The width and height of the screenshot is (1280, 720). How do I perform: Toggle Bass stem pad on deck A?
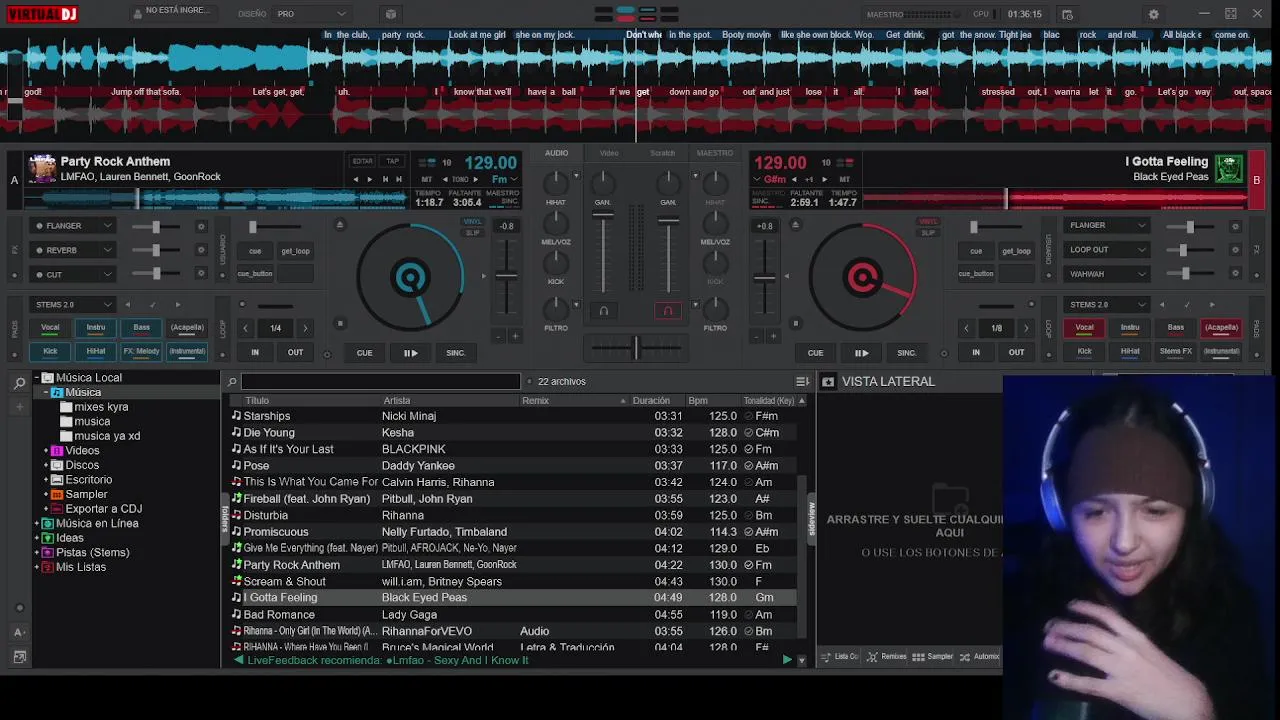[142, 327]
